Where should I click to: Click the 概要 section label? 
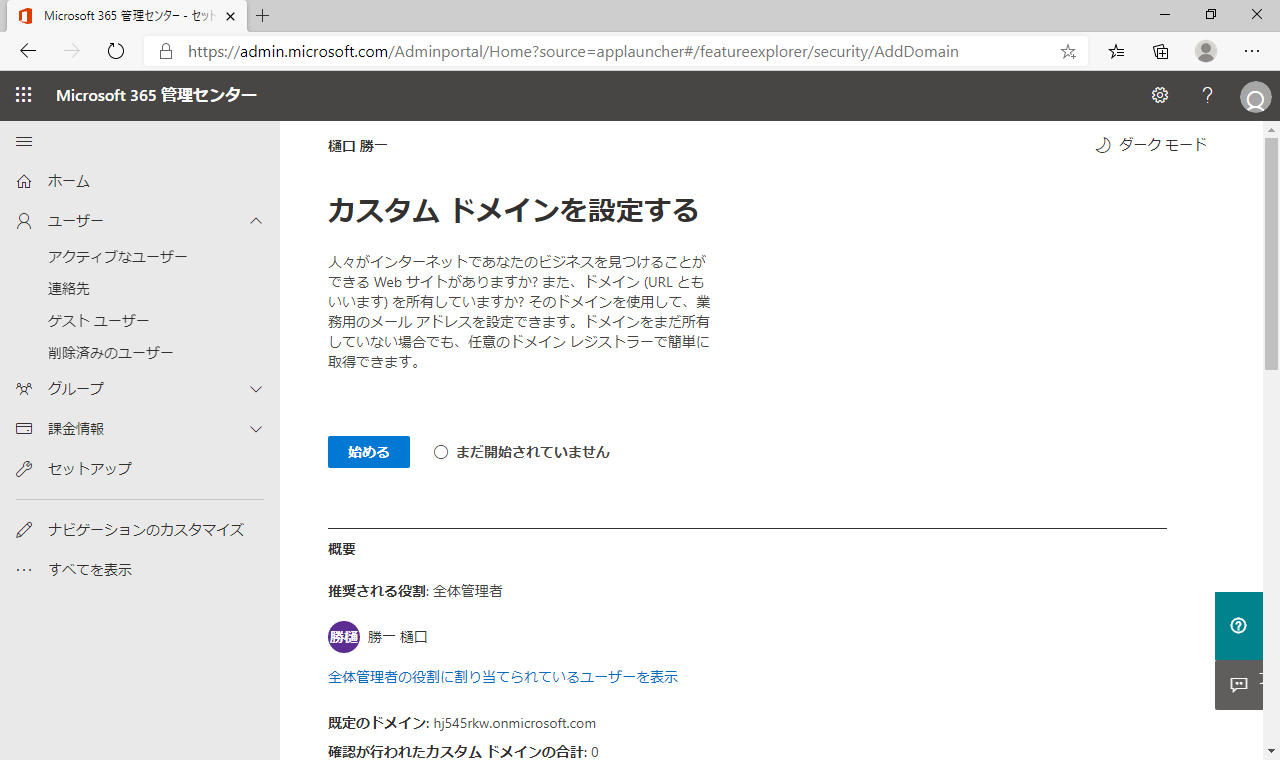(342, 549)
